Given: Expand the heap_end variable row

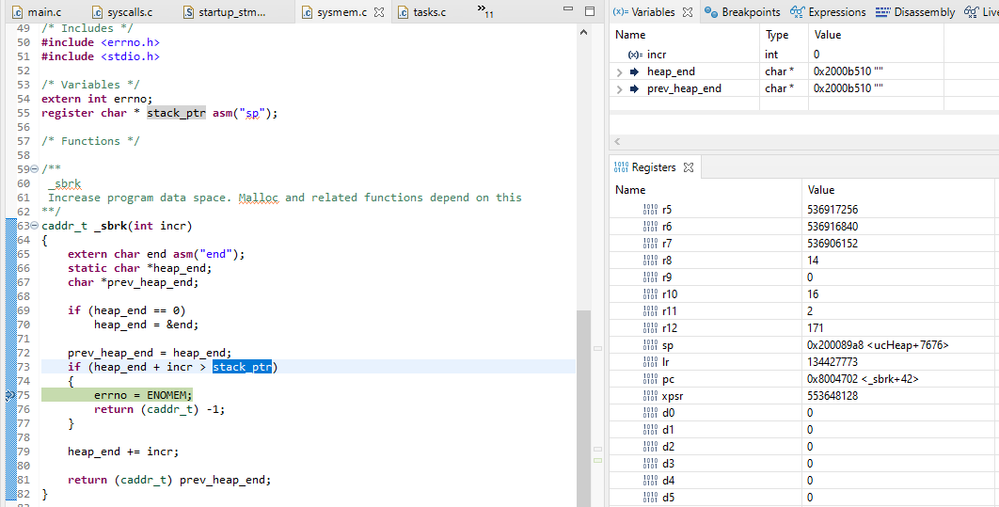Looking at the screenshot, I should pyautogui.click(x=619, y=72).
